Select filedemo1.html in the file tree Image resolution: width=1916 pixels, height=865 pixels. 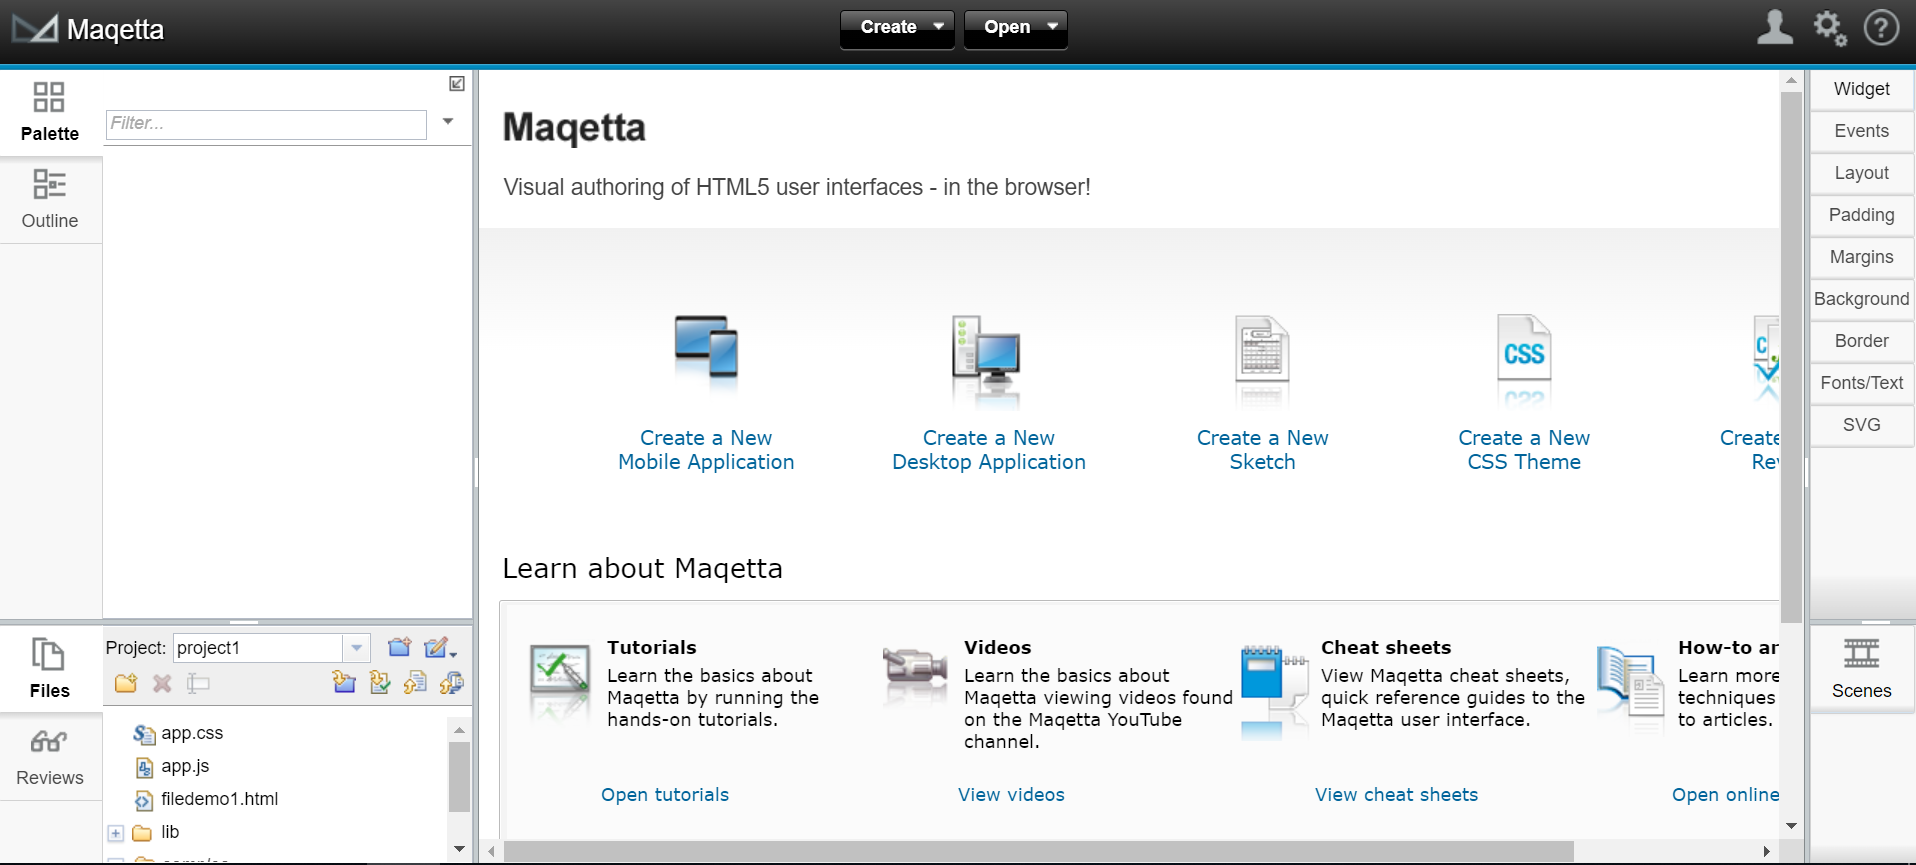tap(220, 799)
